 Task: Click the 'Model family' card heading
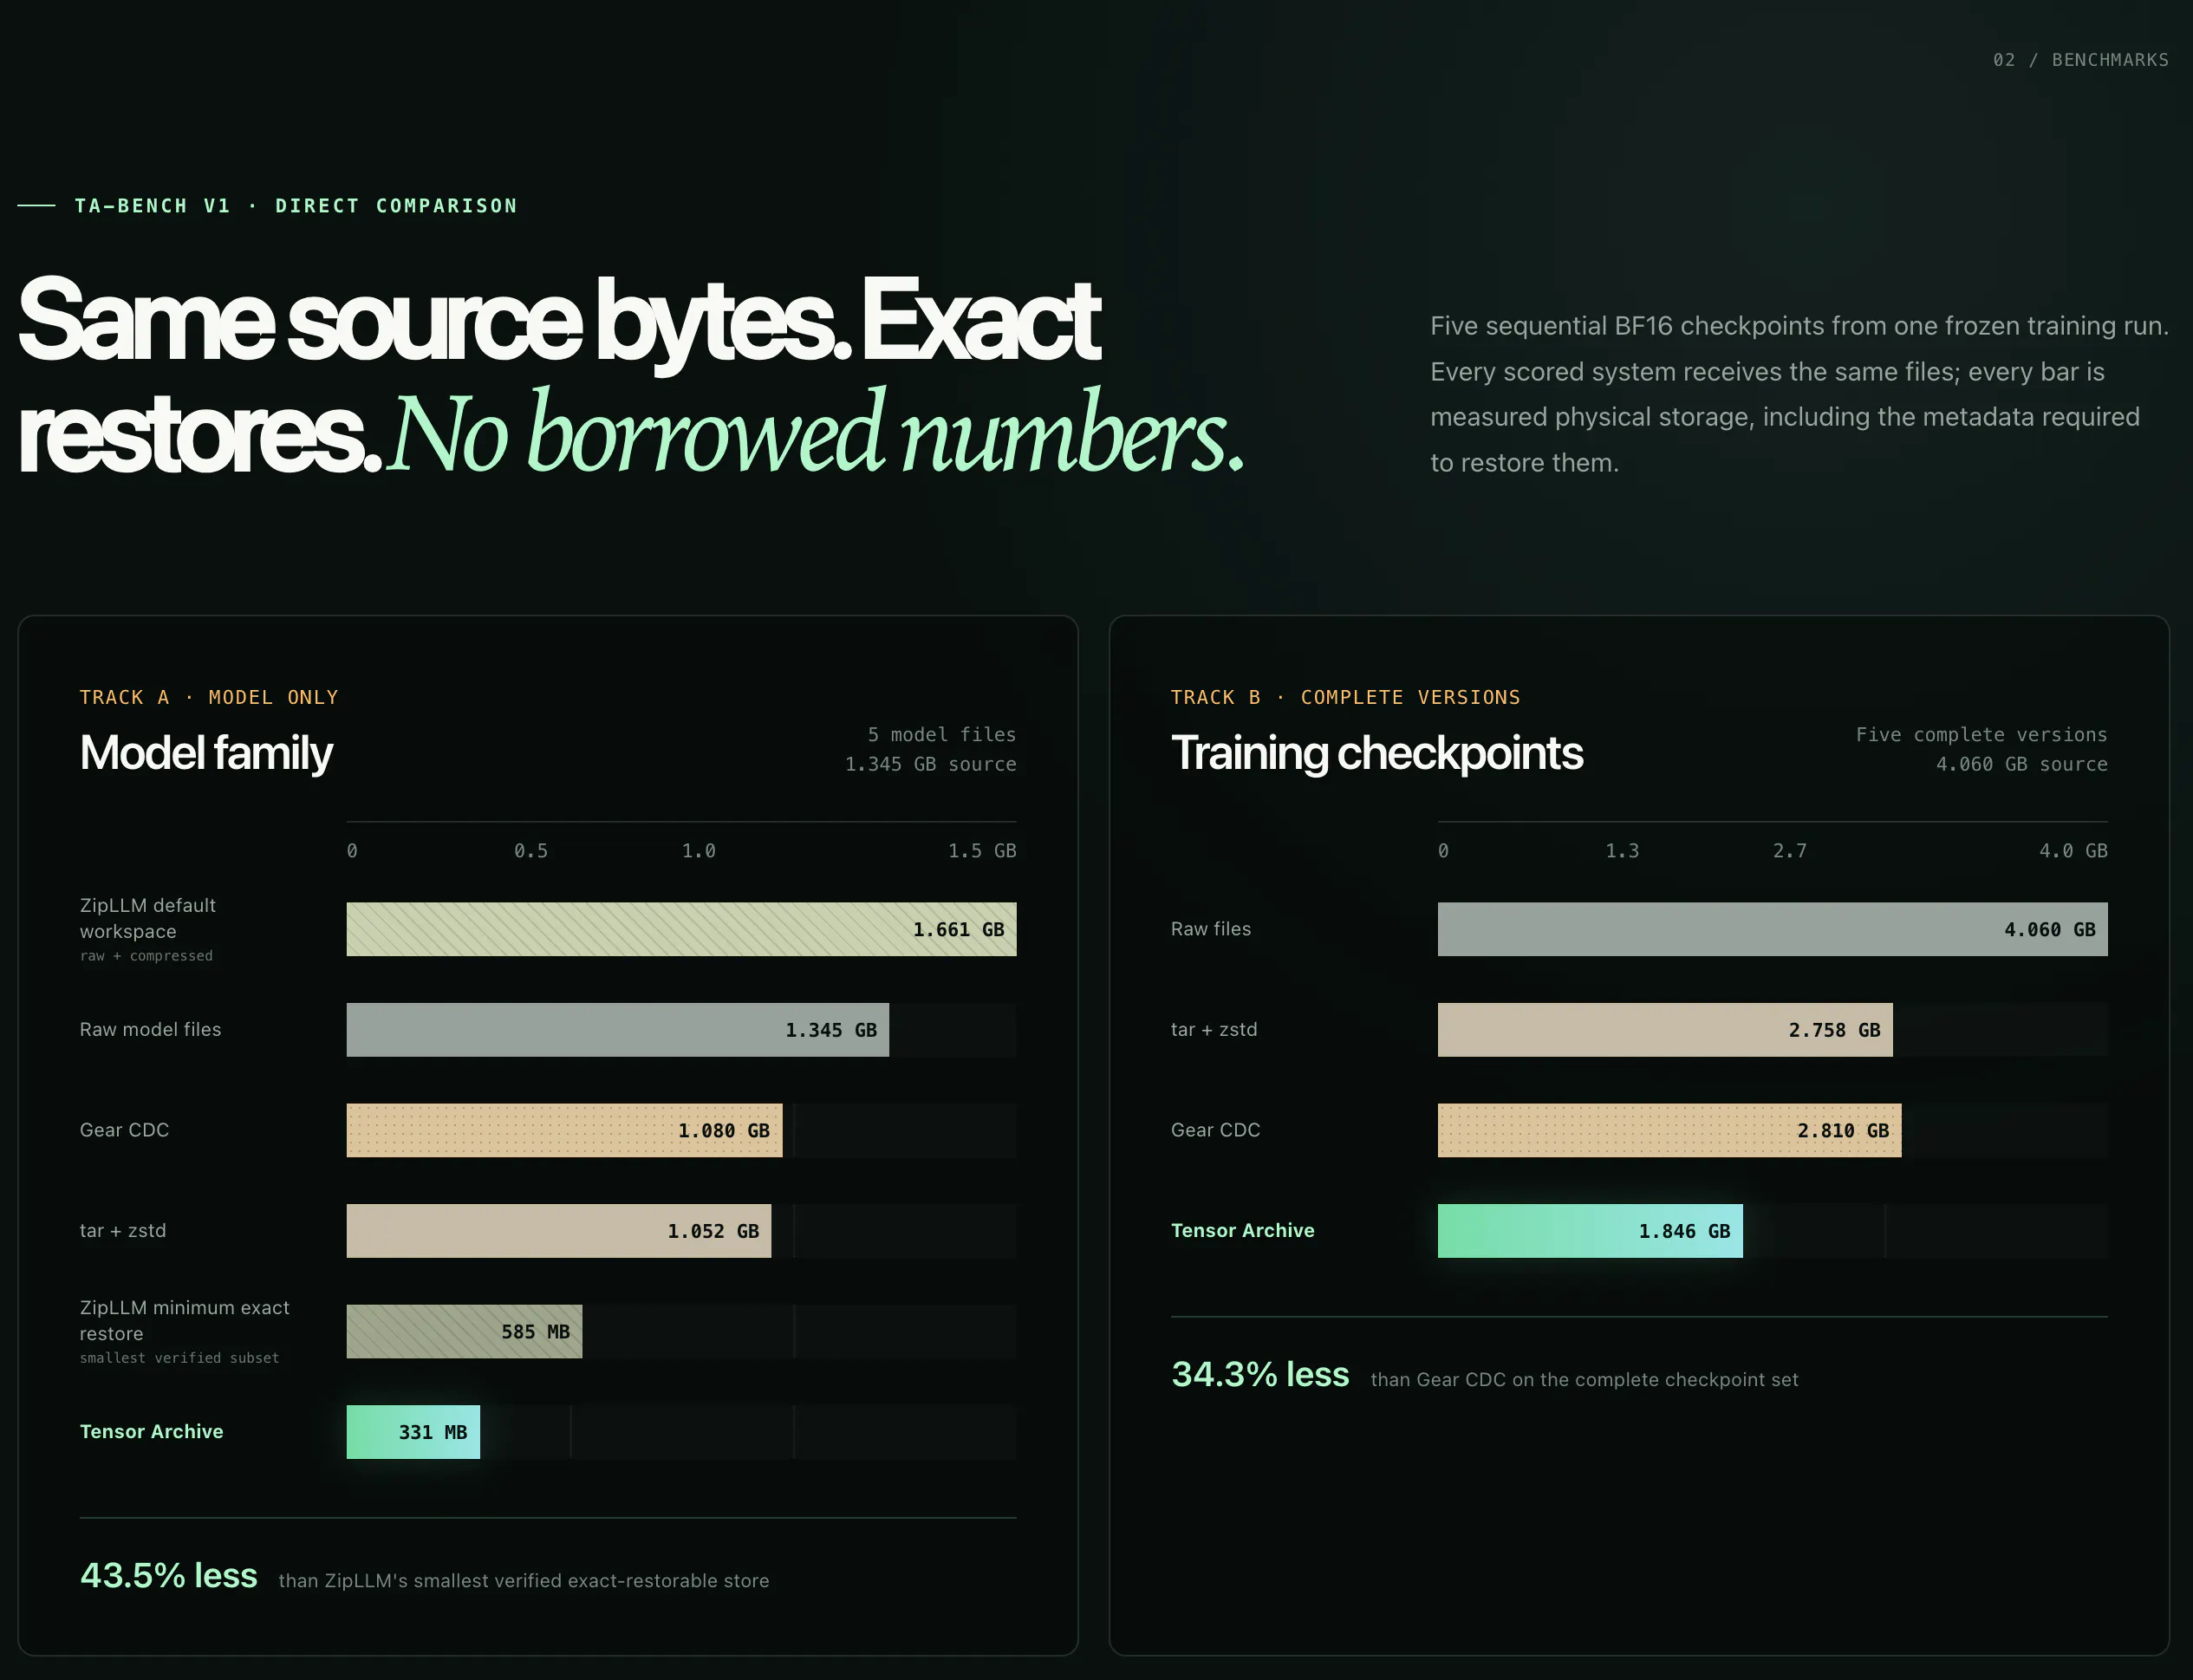click(x=206, y=753)
